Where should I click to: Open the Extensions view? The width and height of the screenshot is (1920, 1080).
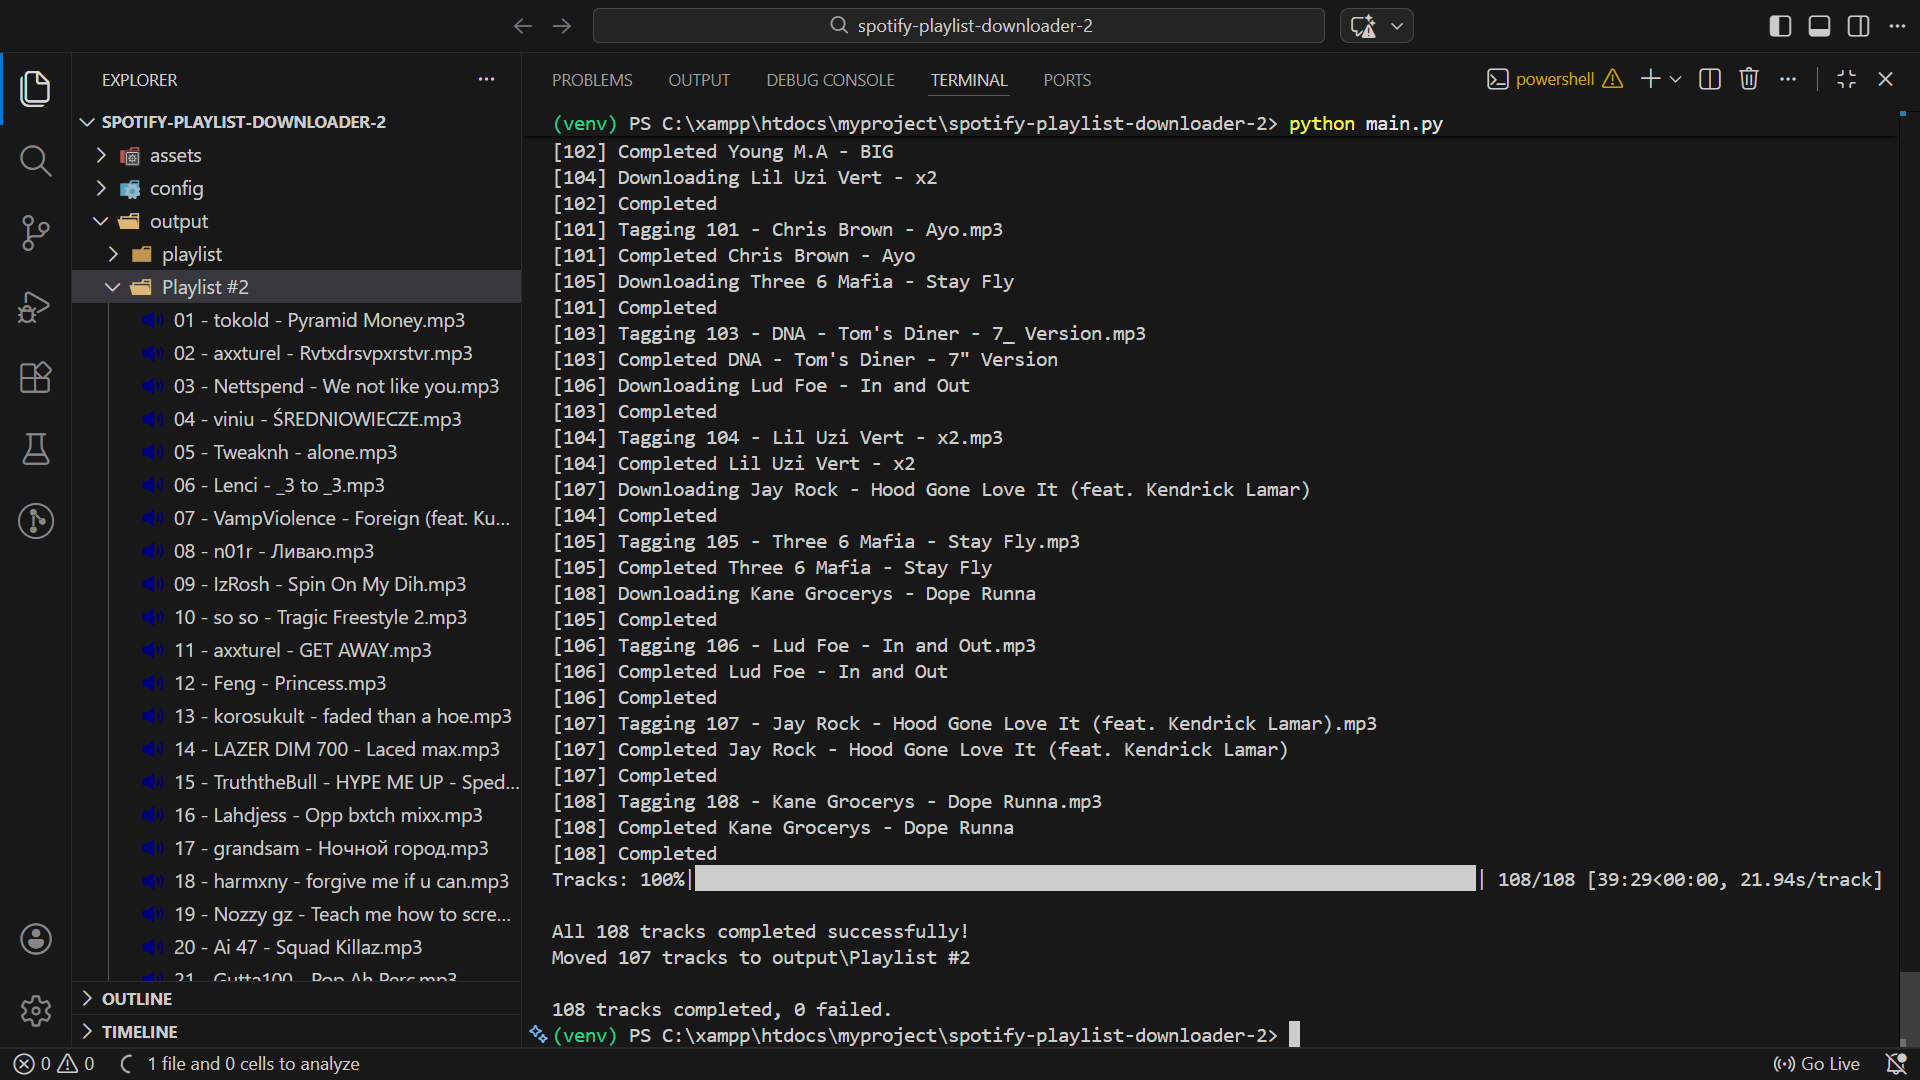click(36, 378)
